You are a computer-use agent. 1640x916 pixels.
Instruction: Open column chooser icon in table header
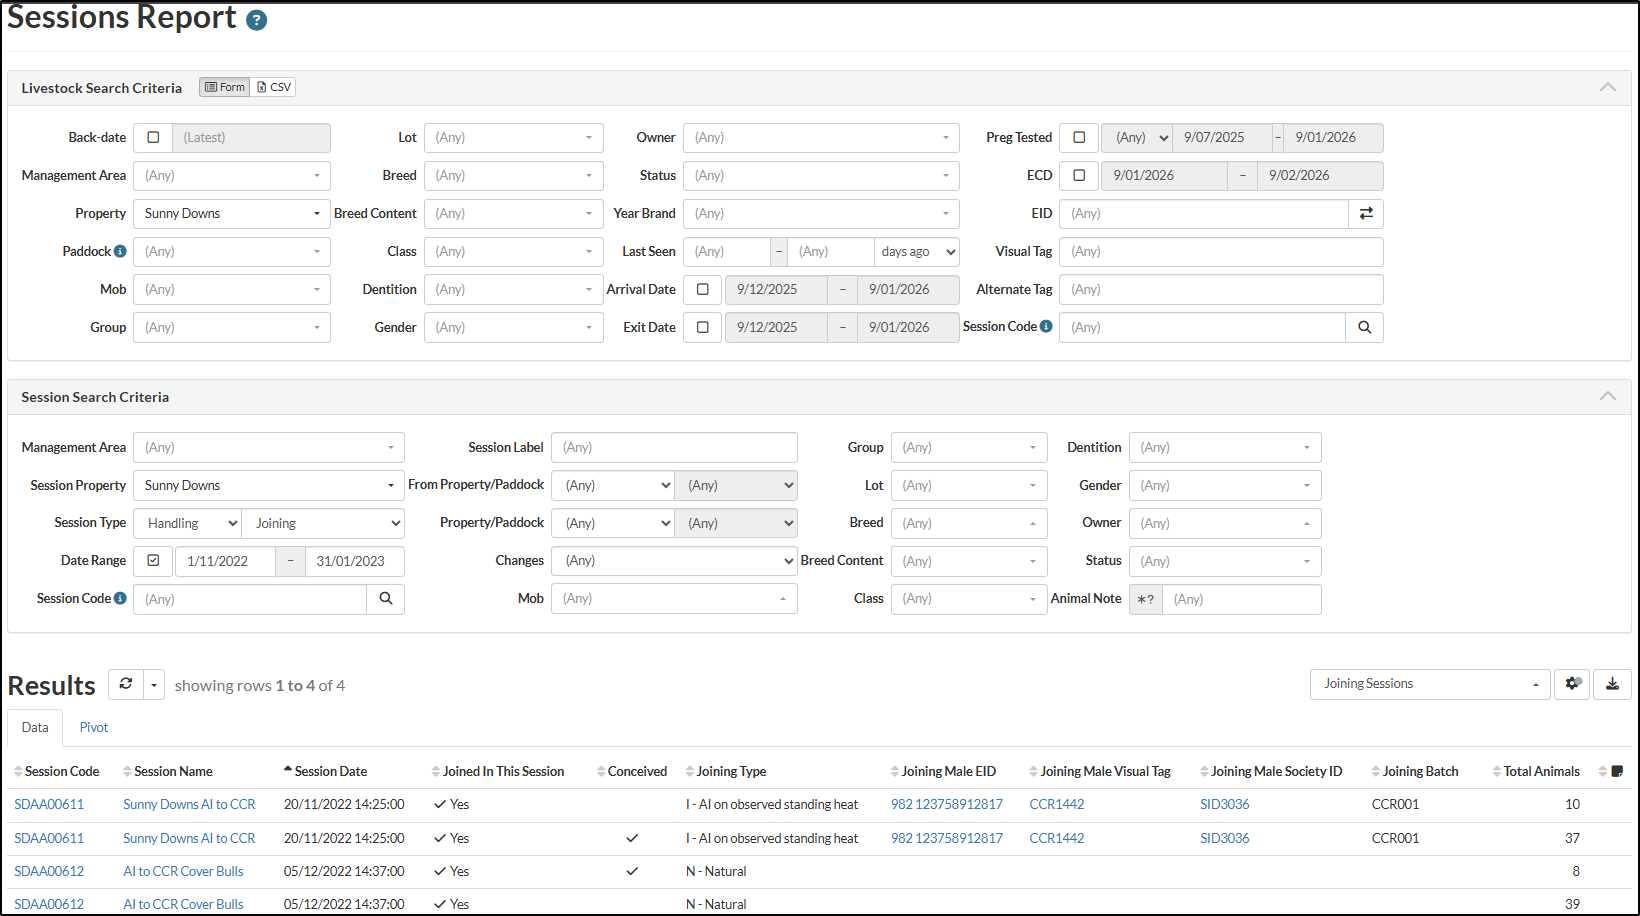[x=1617, y=771]
